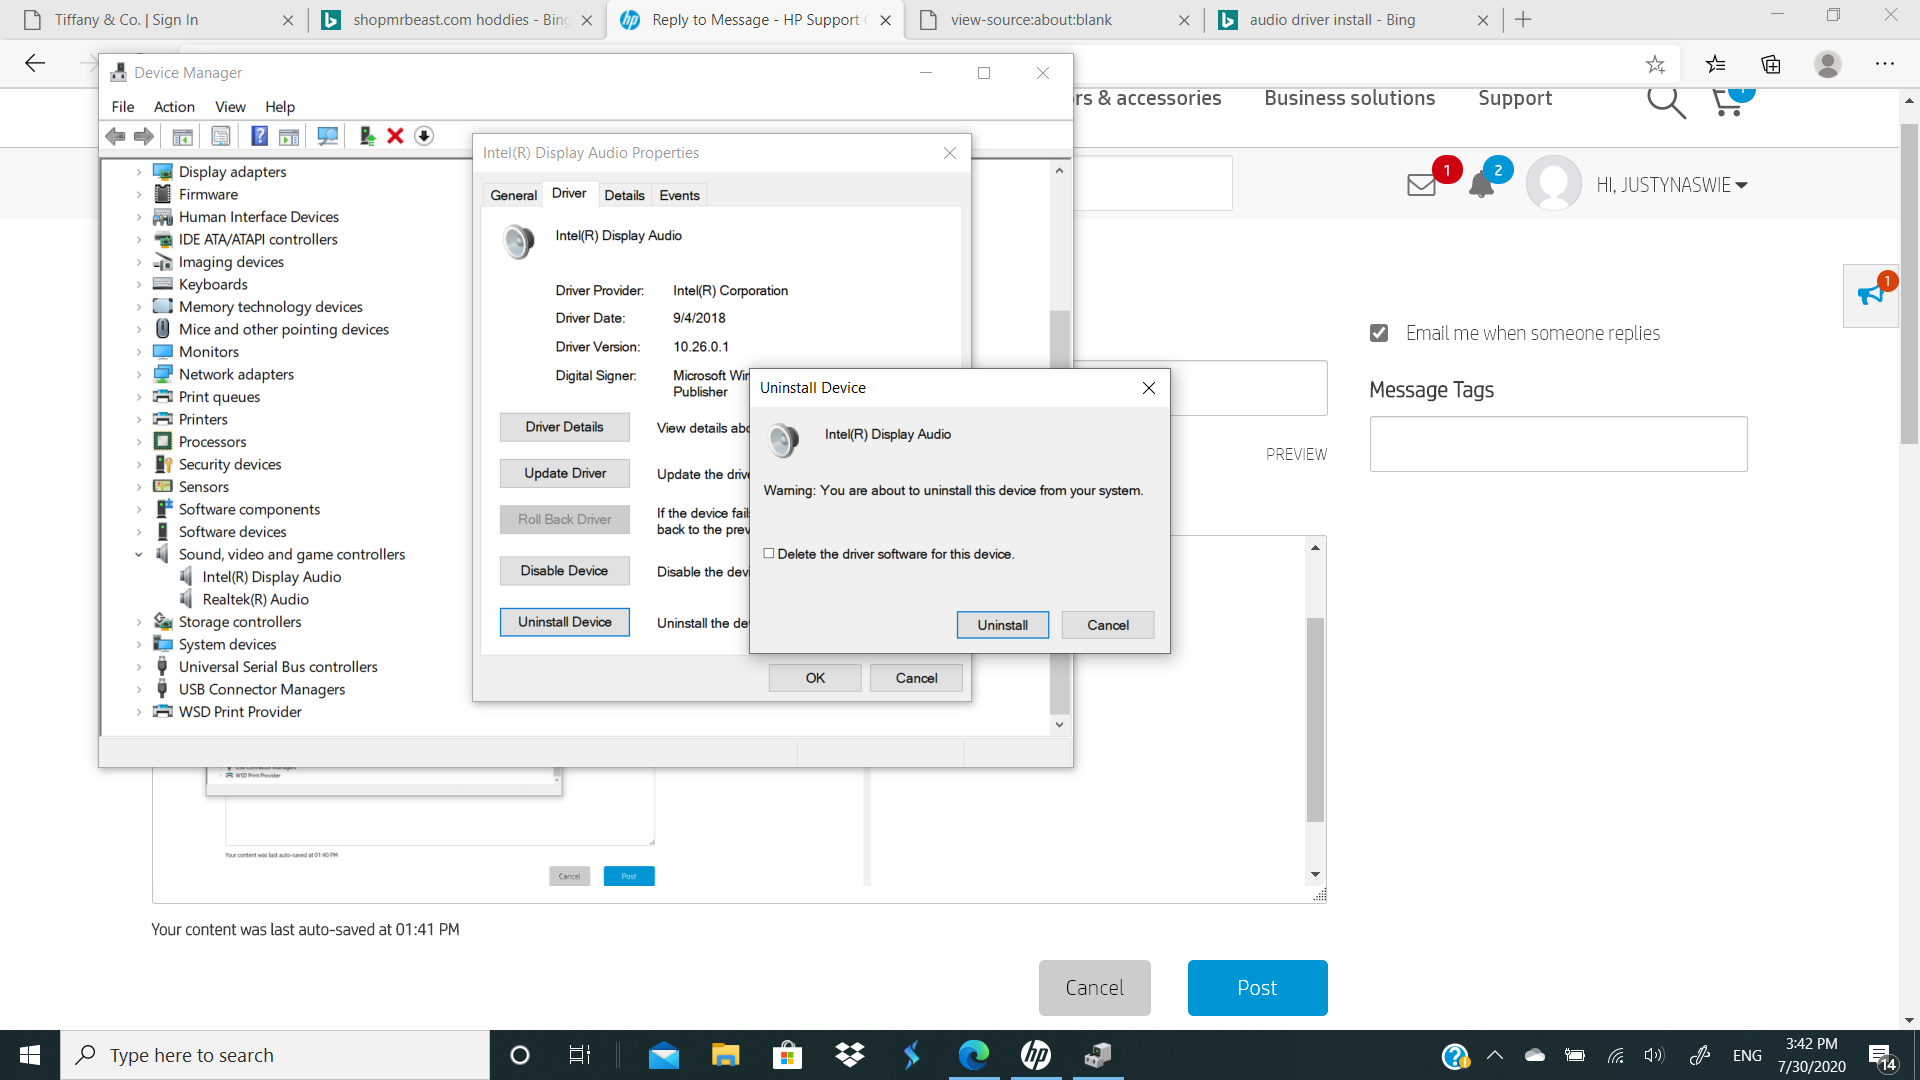The image size is (1920, 1080).
Task: Click the red X uninstall device toolbar icon
Action: click(x=395, y=136)
